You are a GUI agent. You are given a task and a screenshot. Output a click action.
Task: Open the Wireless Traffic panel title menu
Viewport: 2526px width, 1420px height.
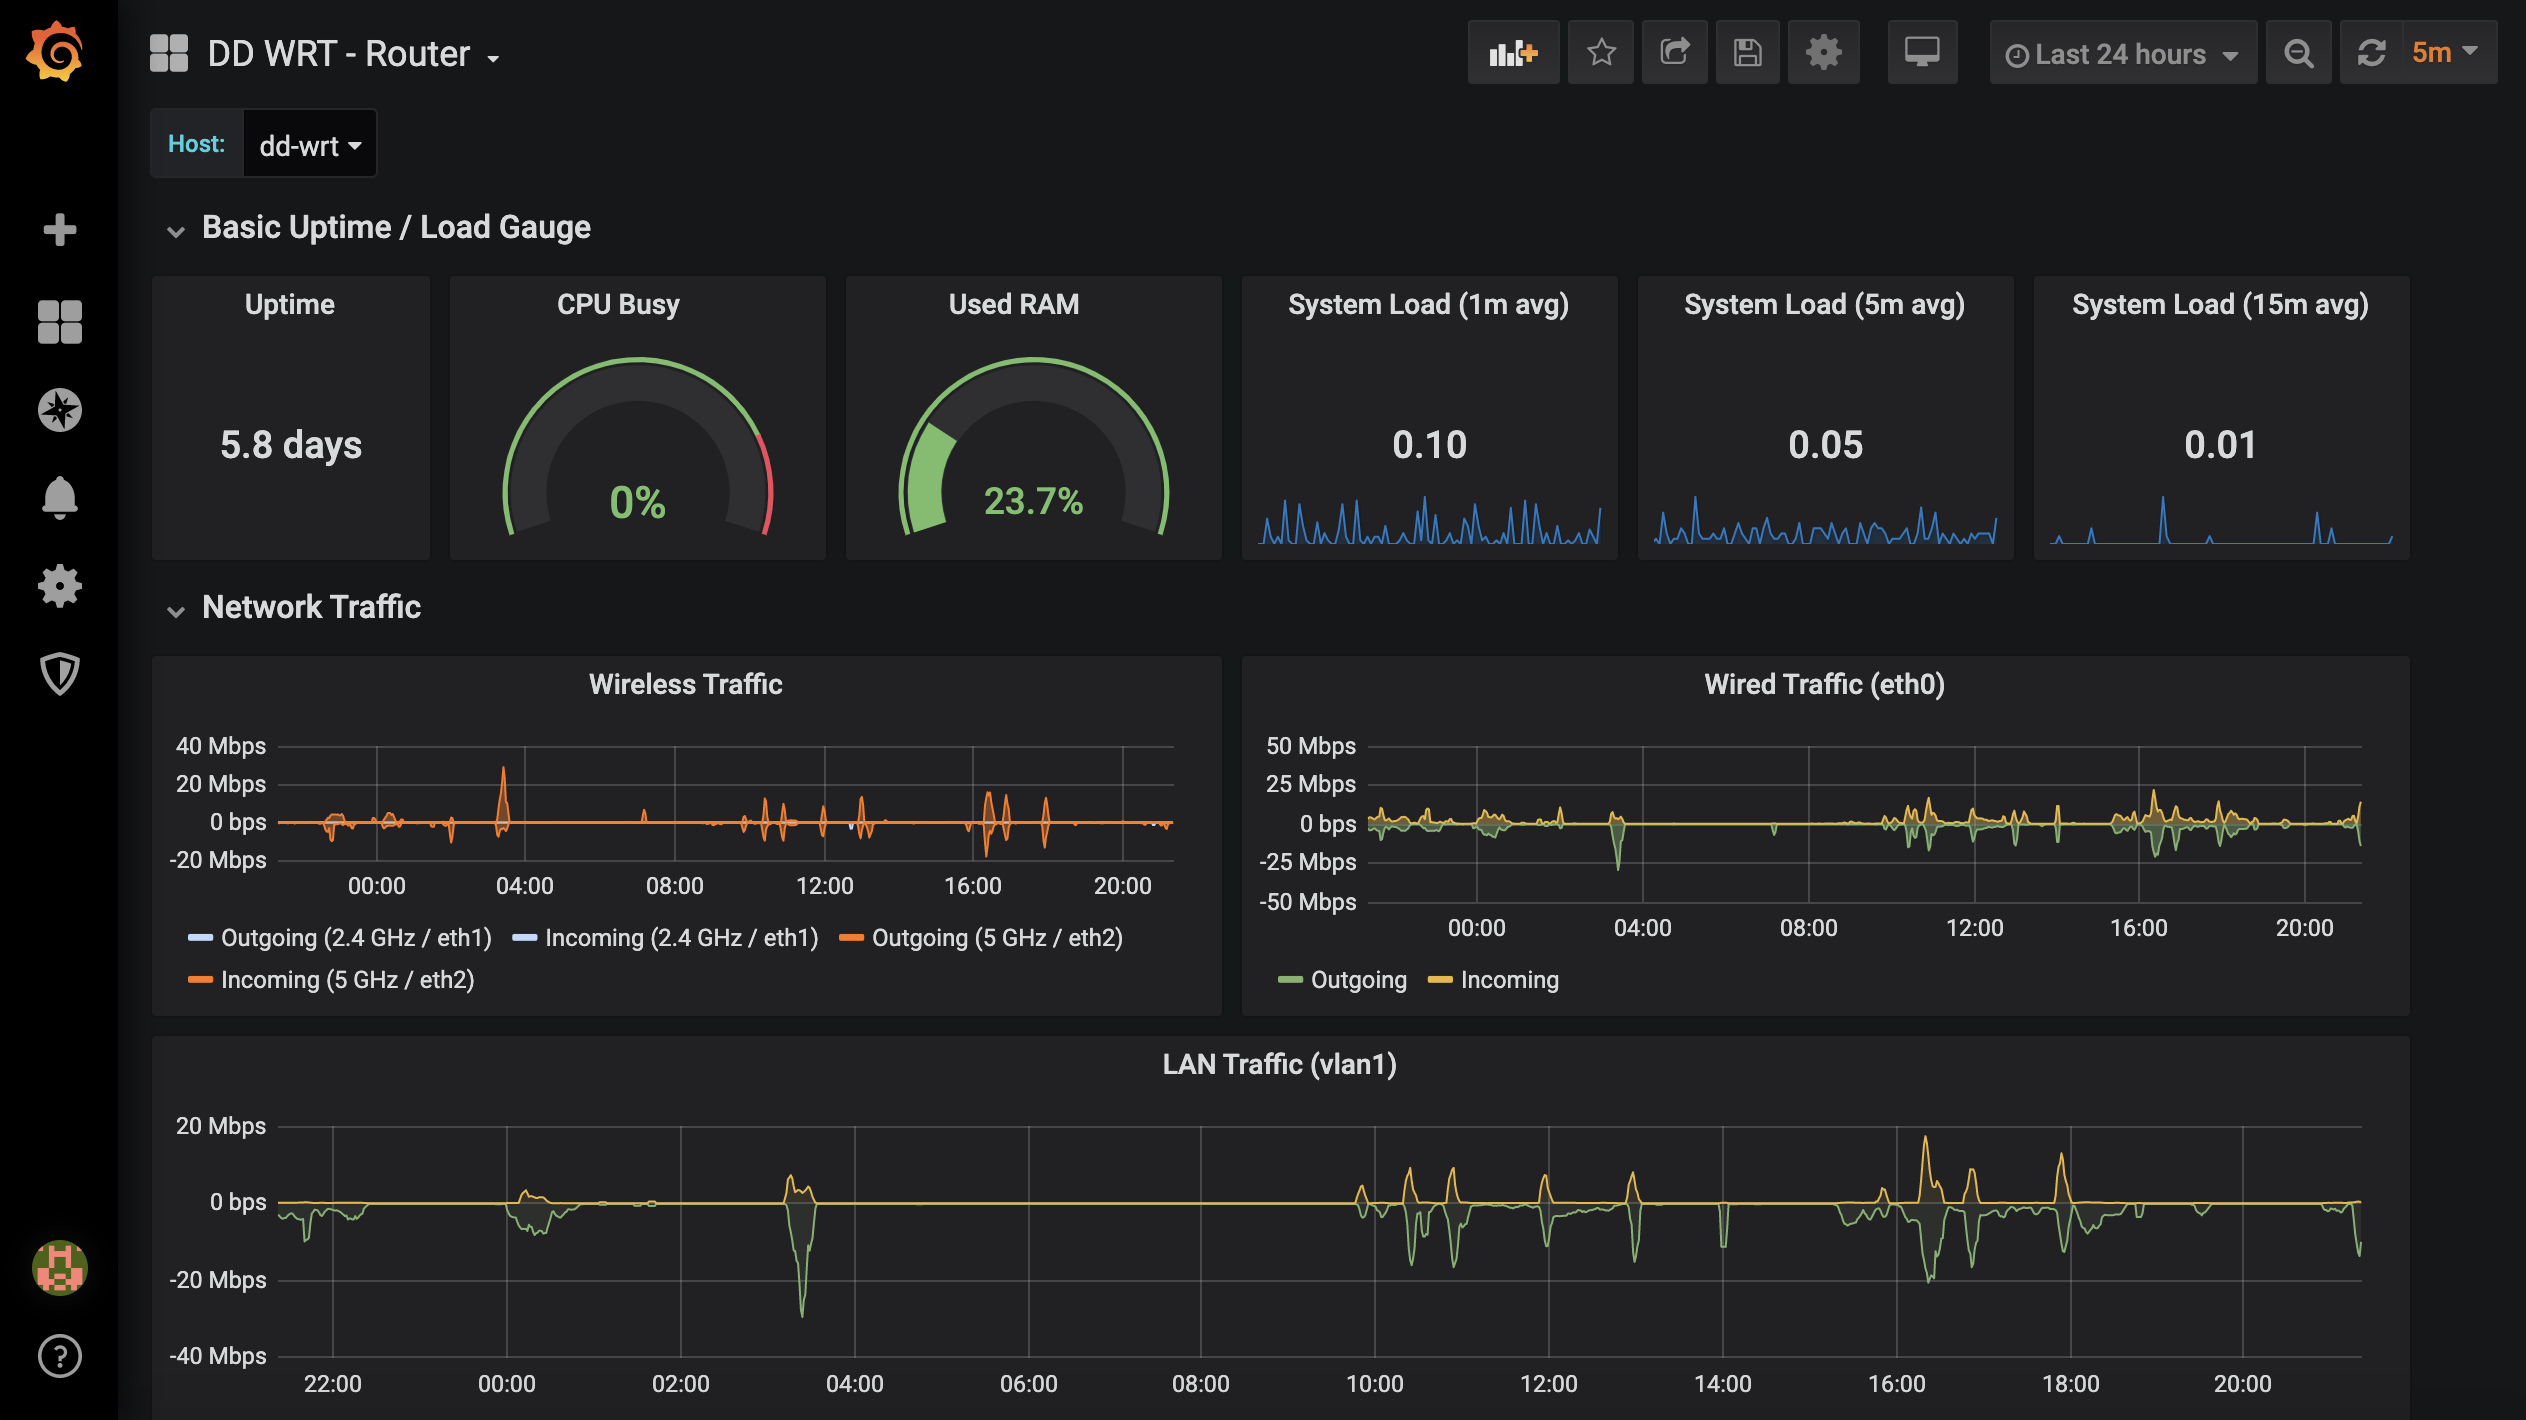click(x=685, y=684)
